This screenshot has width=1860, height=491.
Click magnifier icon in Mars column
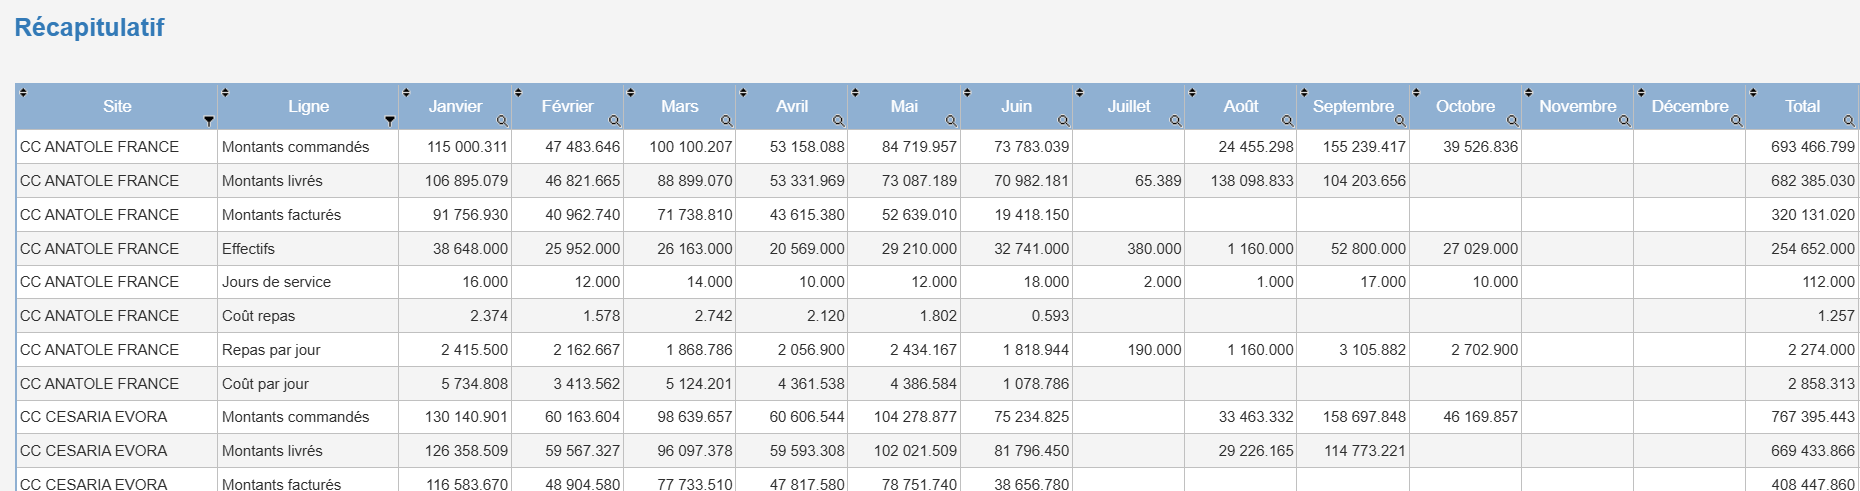click(726, 121)
